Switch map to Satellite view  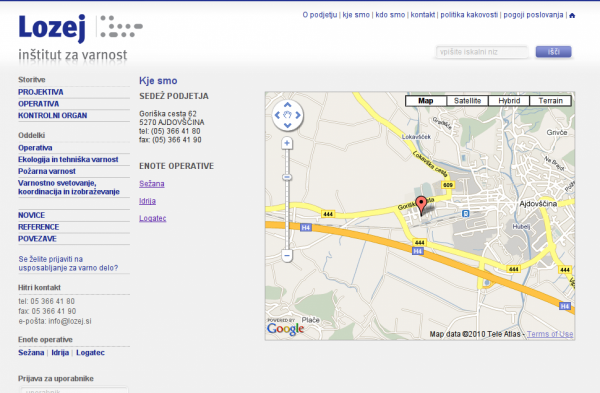(467, 101)
